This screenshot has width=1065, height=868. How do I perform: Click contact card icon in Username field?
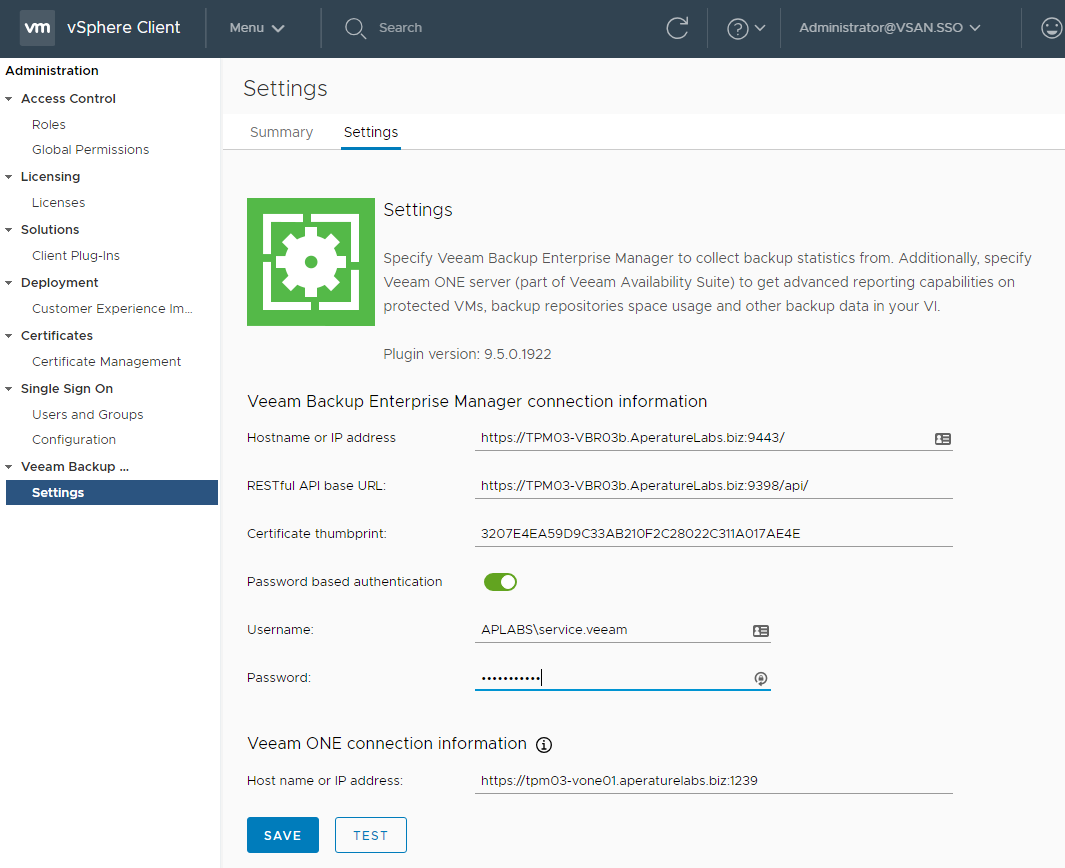coord(760,631)
